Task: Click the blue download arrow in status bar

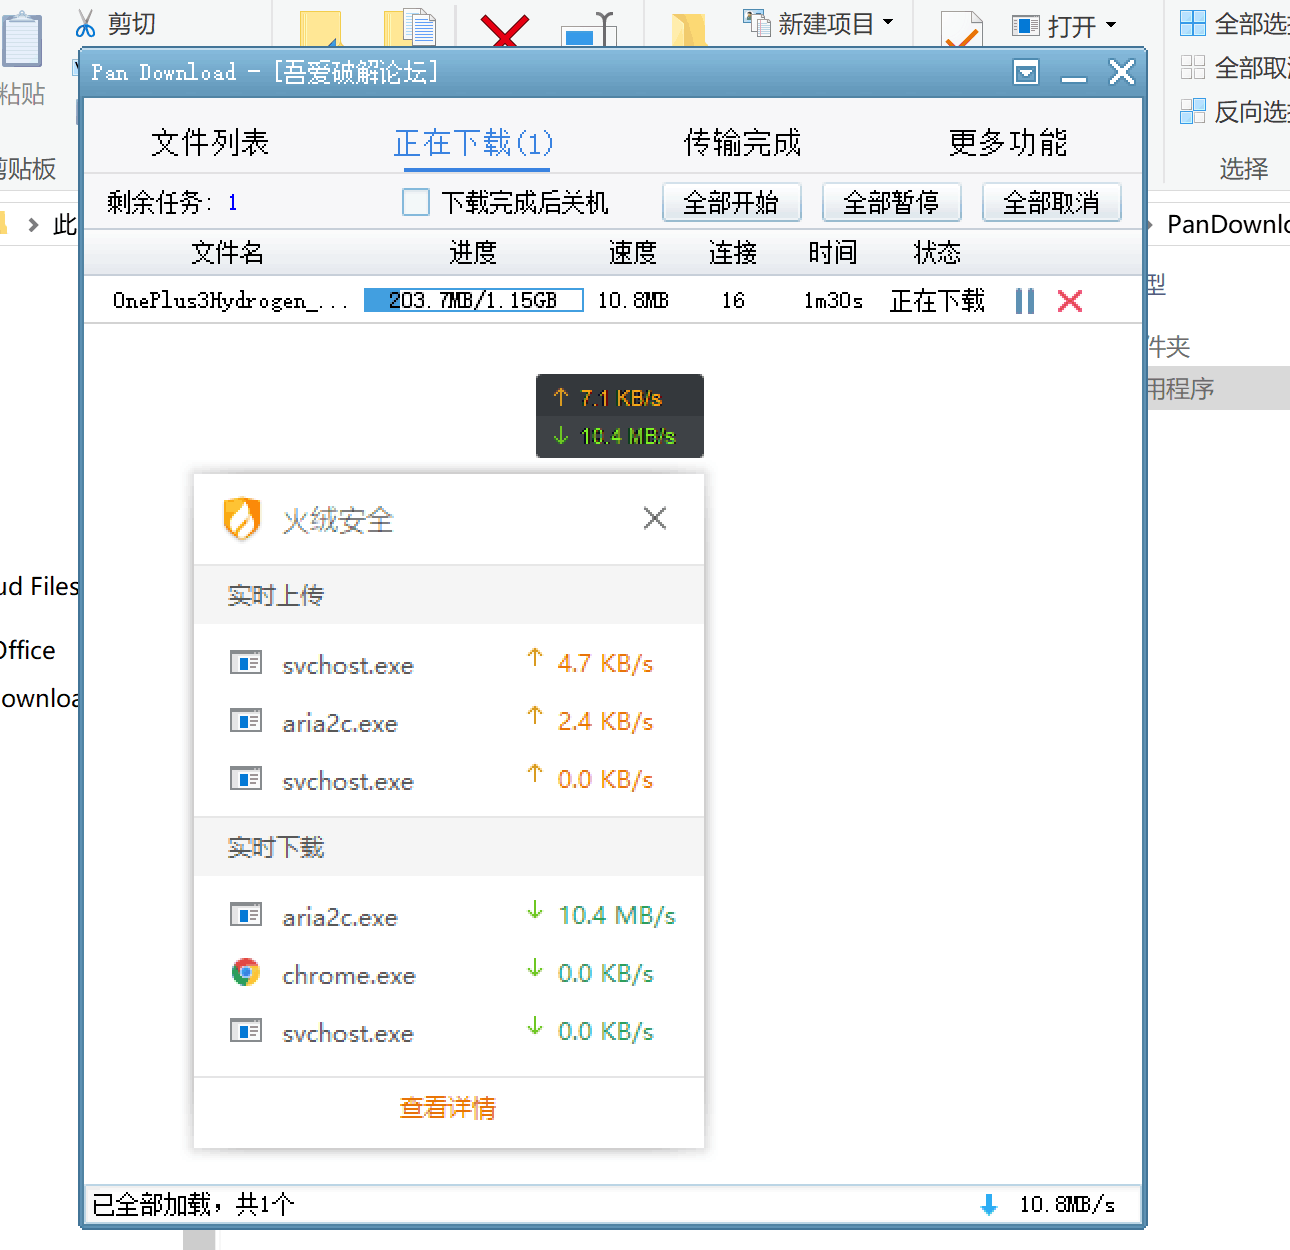Action: pyautogui.click(x=989, y=1205)
